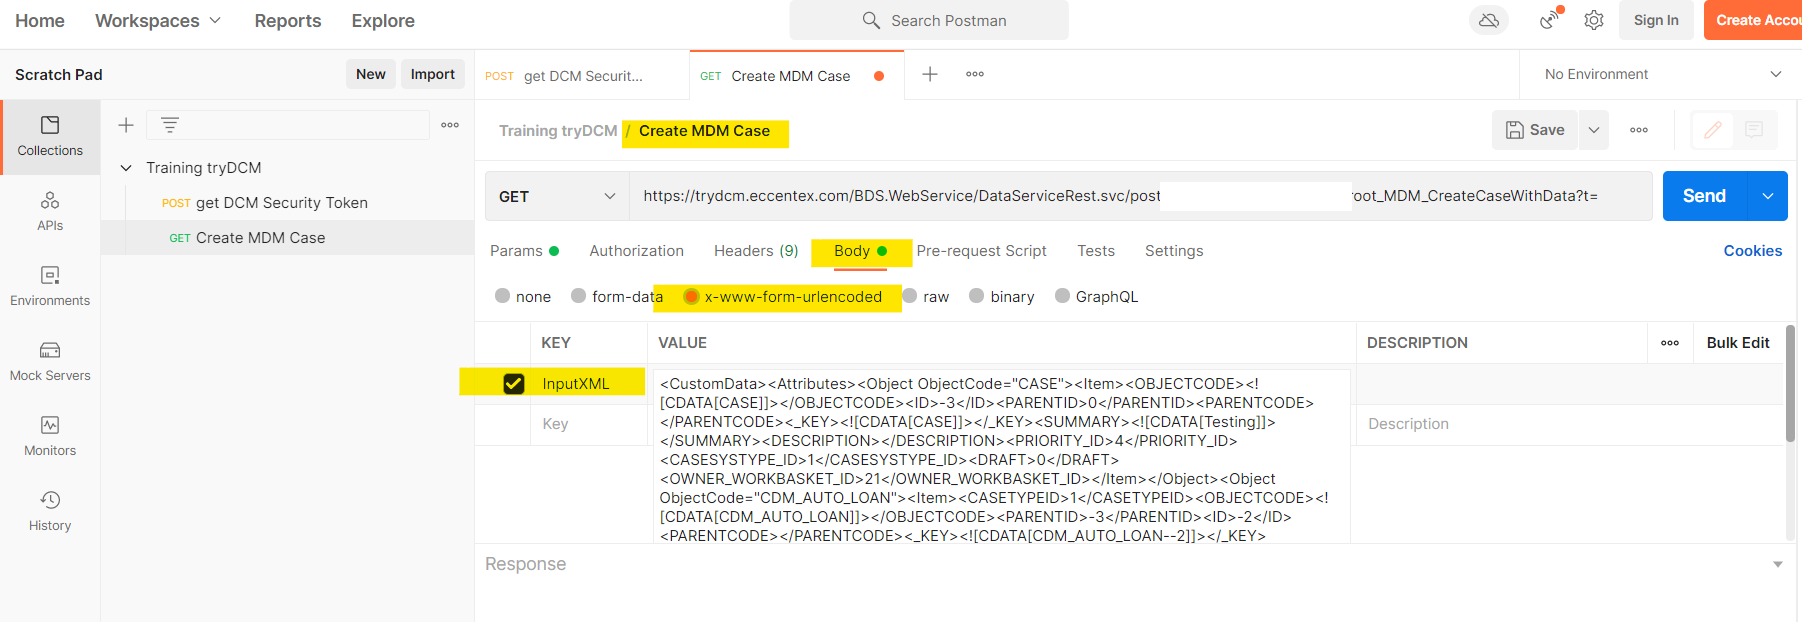Click the request URL field
The width and height of the screenshot is (1802, 622).
coord(1140,196)
